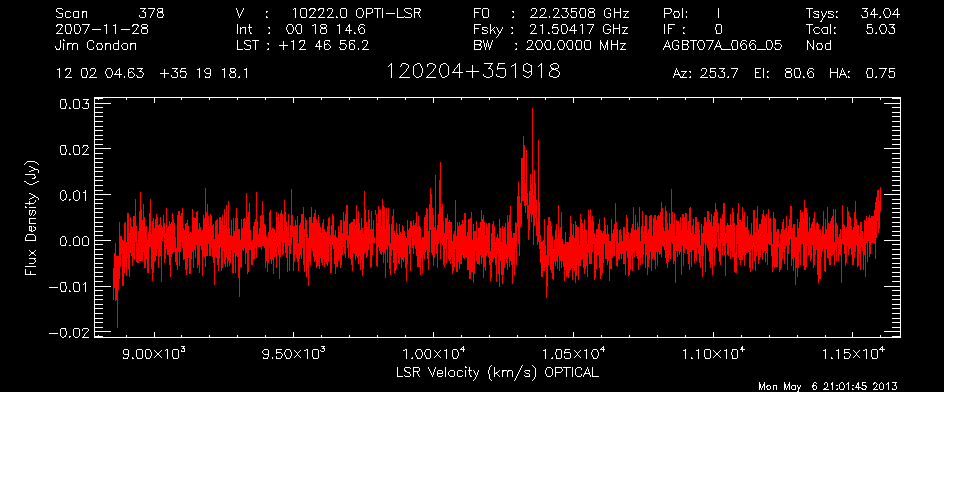Click hour angle HA: 0.75

[862, 74]
